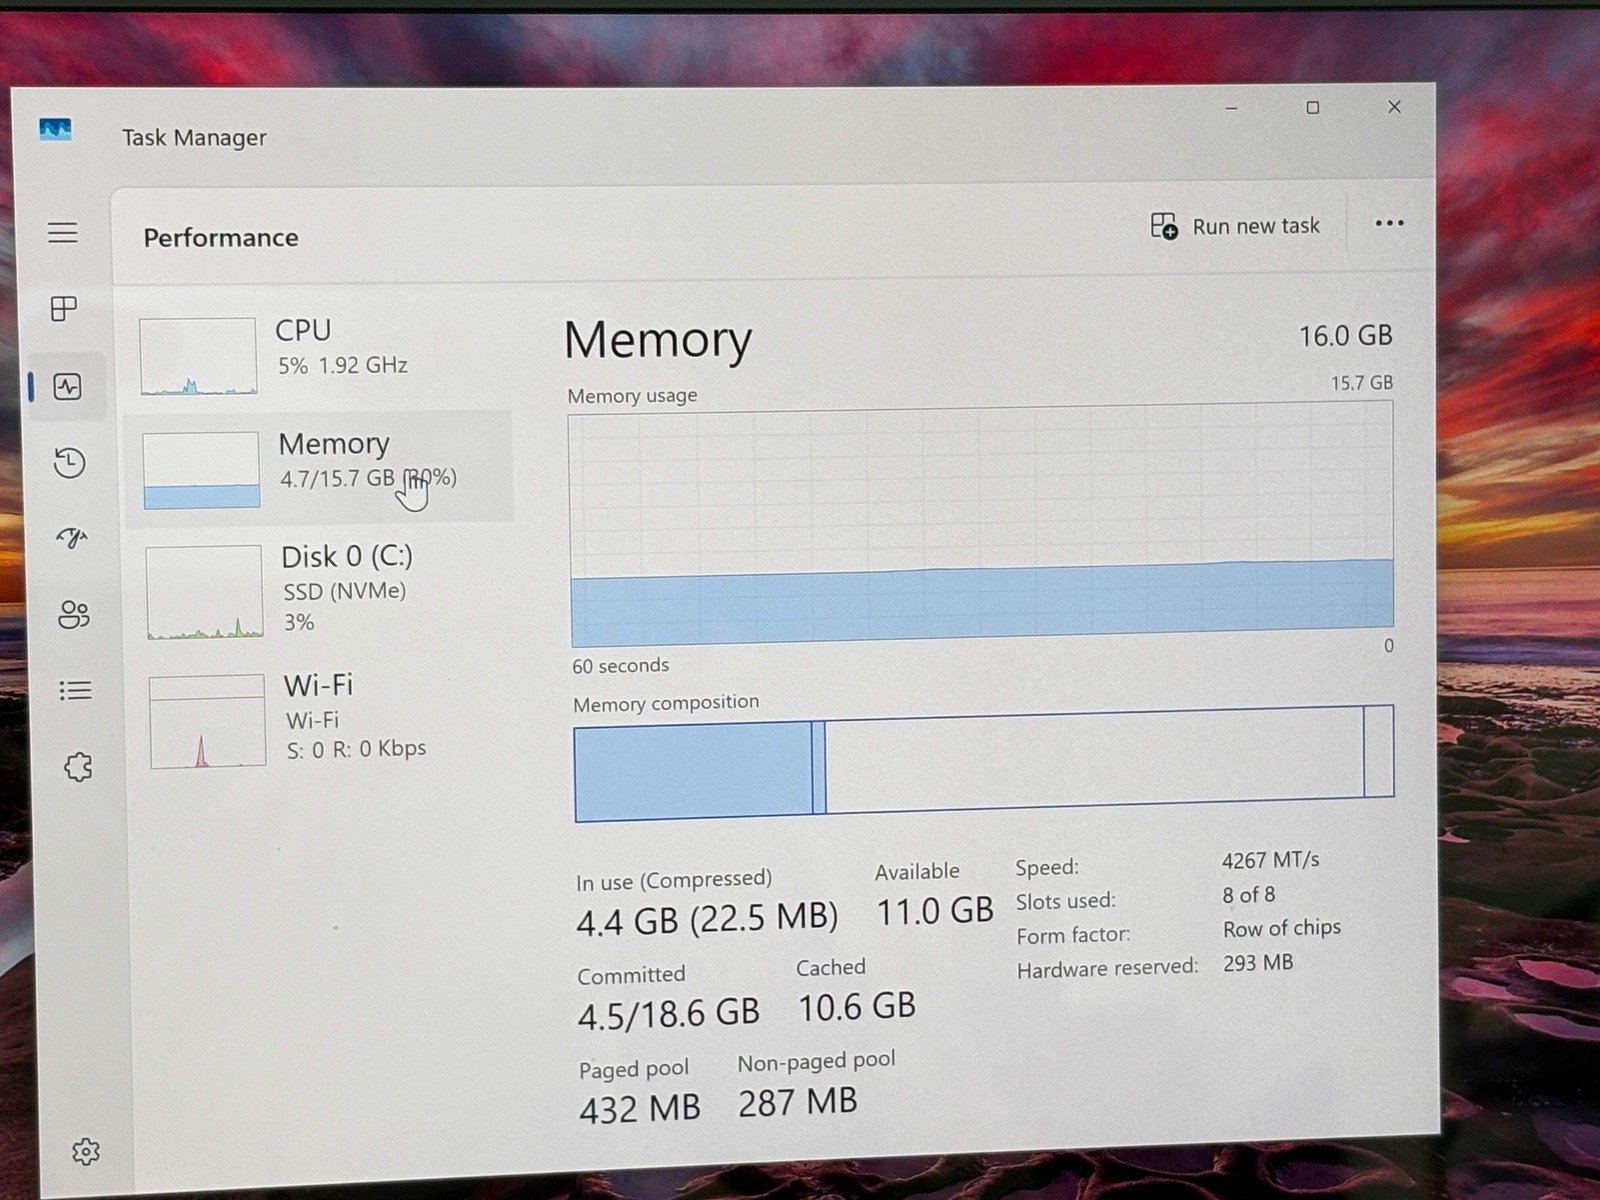Click the CPU mini graph thumbnail

click(198, 356)
